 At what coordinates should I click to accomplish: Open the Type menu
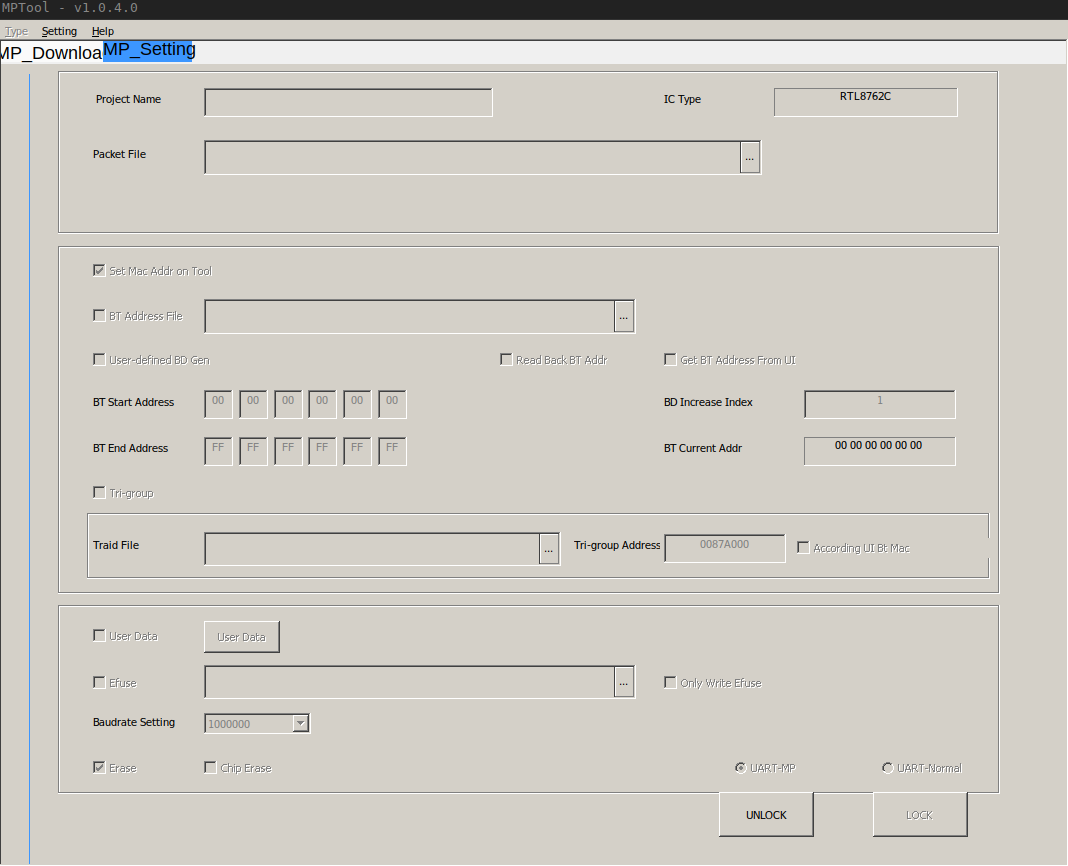pos(16,31)
